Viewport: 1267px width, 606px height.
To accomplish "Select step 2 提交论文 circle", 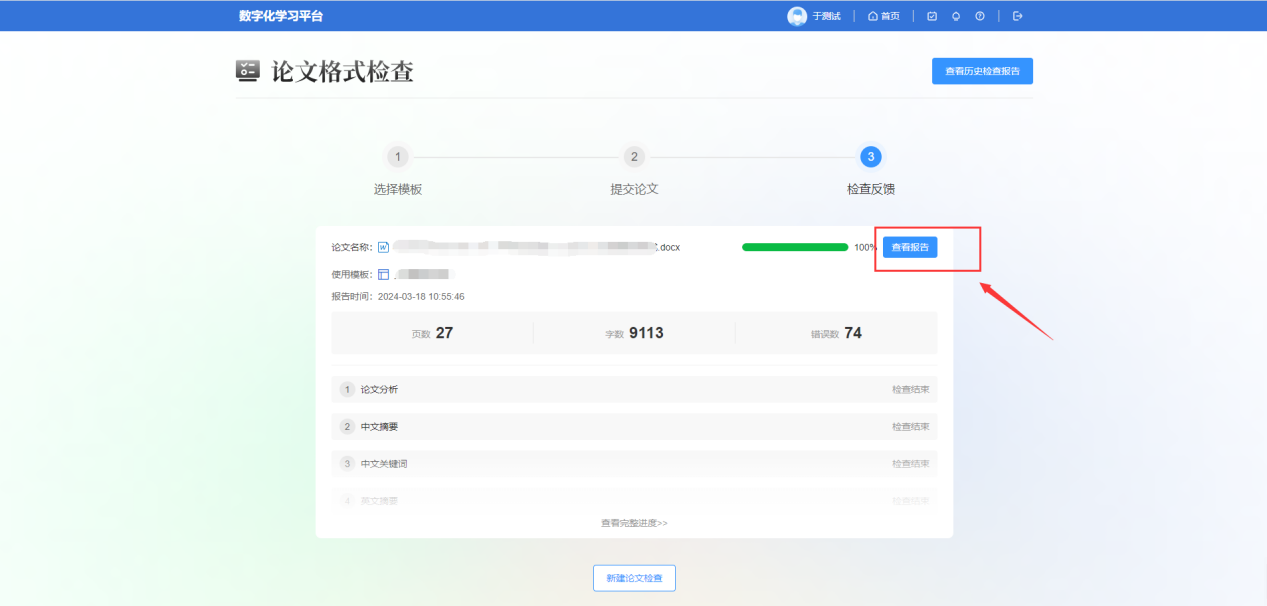I will [x=634, y=157].
